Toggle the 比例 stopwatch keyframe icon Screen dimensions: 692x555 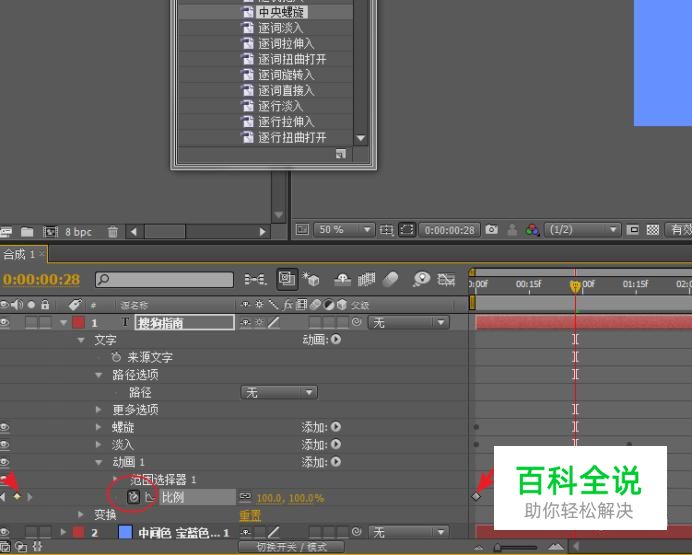133,497
